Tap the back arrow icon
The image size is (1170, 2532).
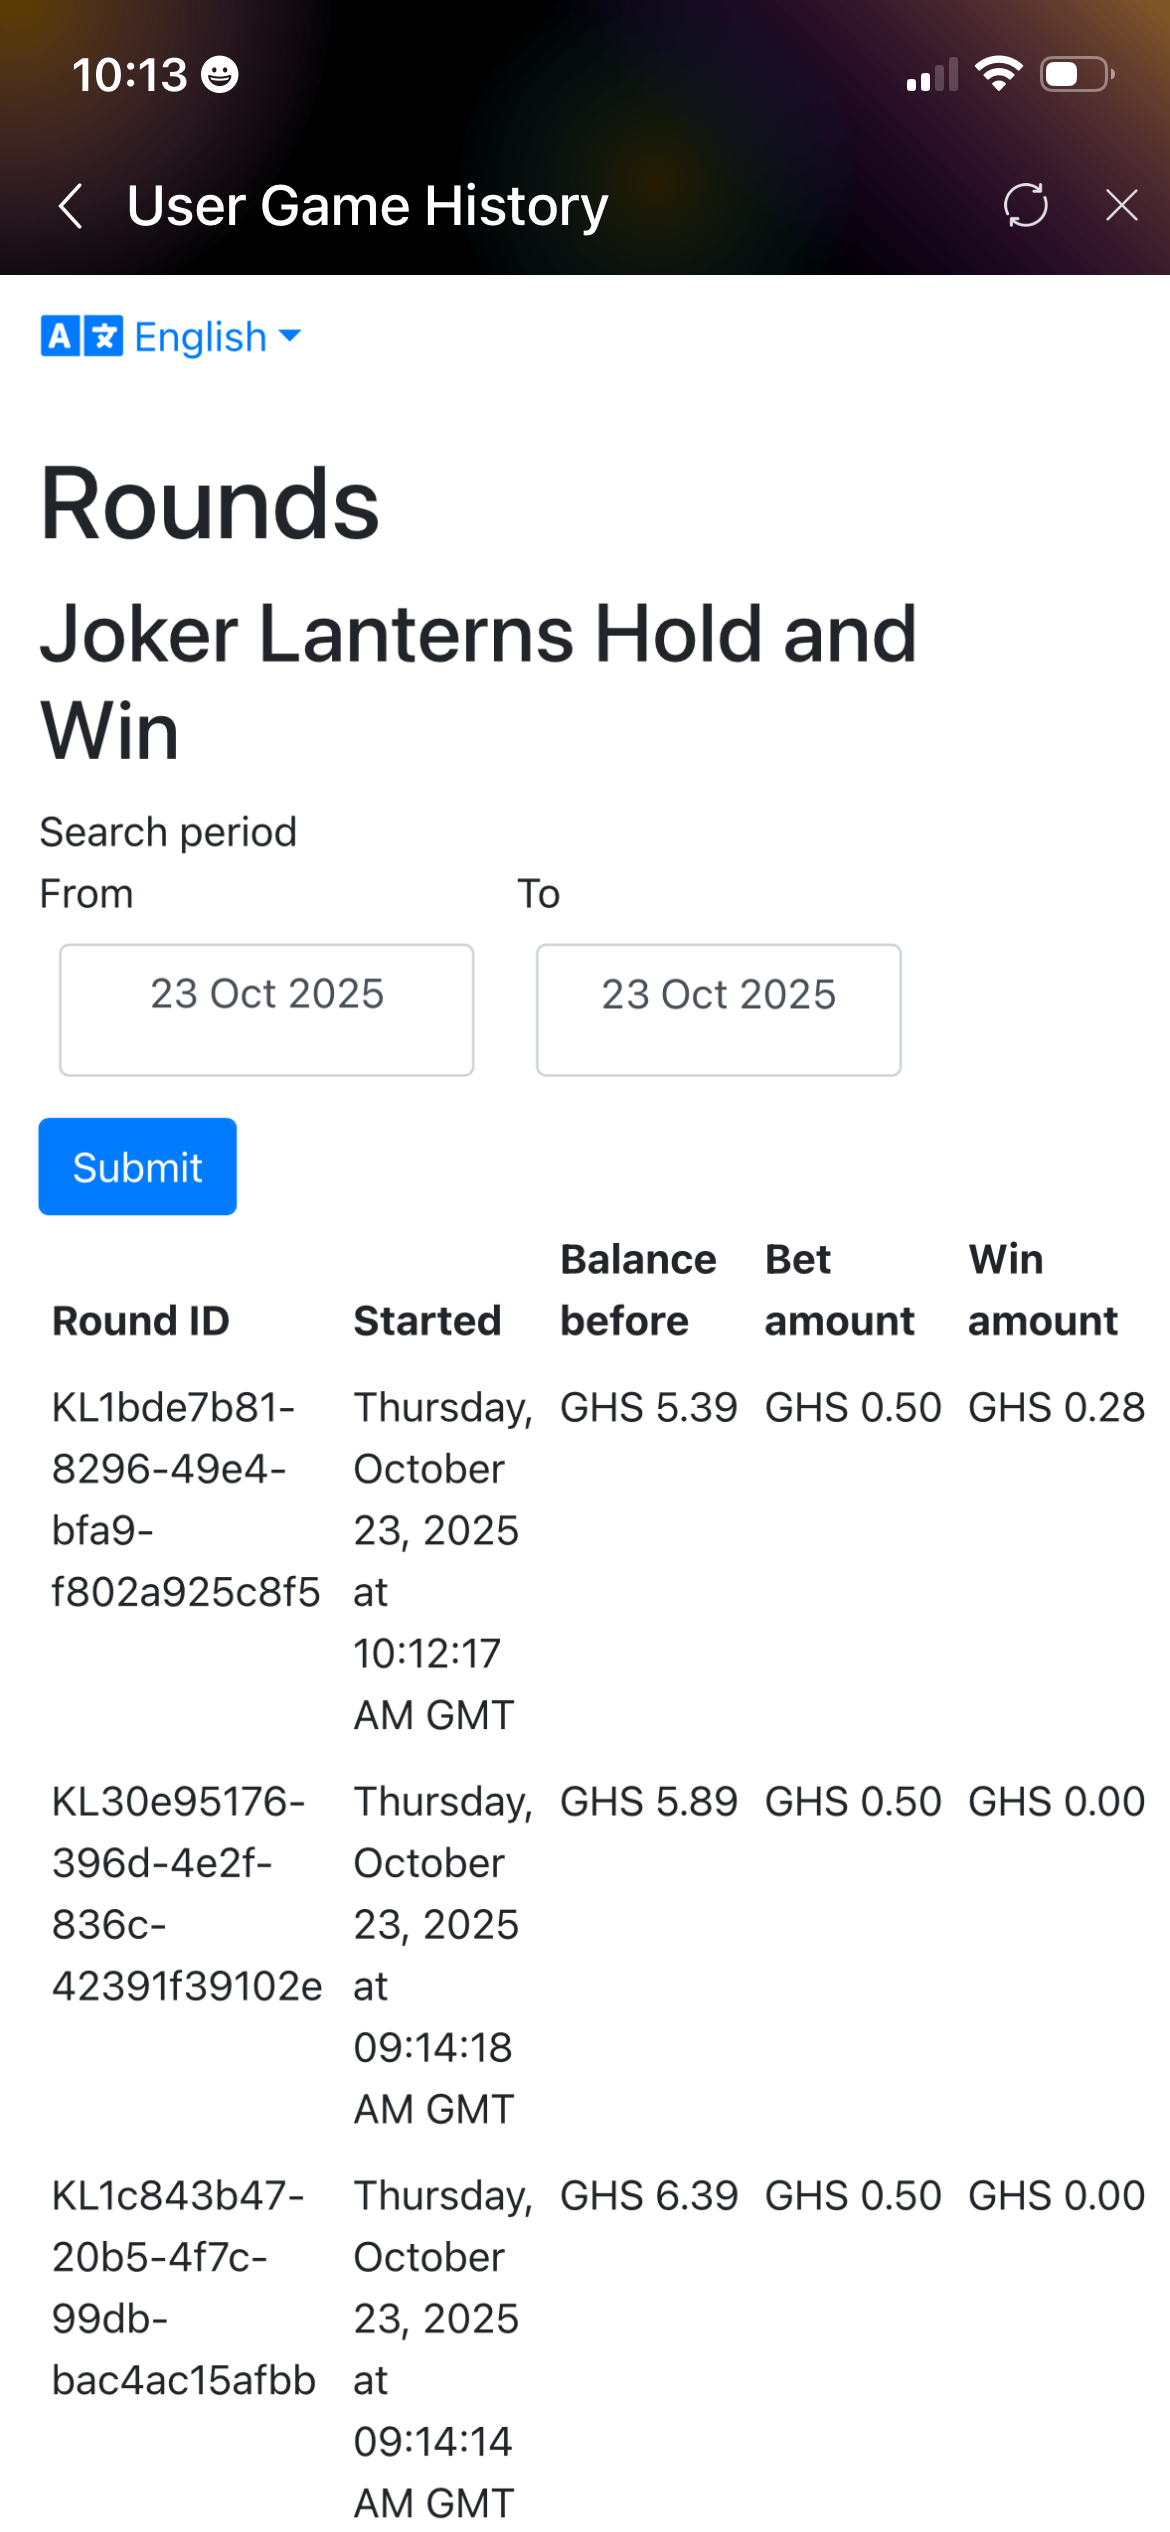pos(70,207)
